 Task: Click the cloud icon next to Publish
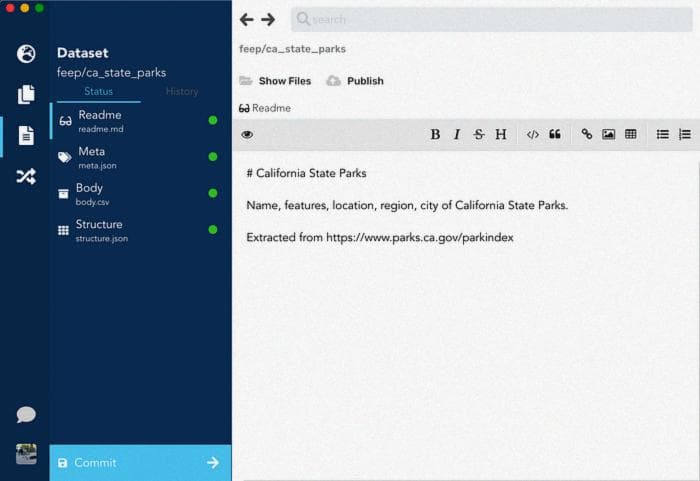click(333, 81)
